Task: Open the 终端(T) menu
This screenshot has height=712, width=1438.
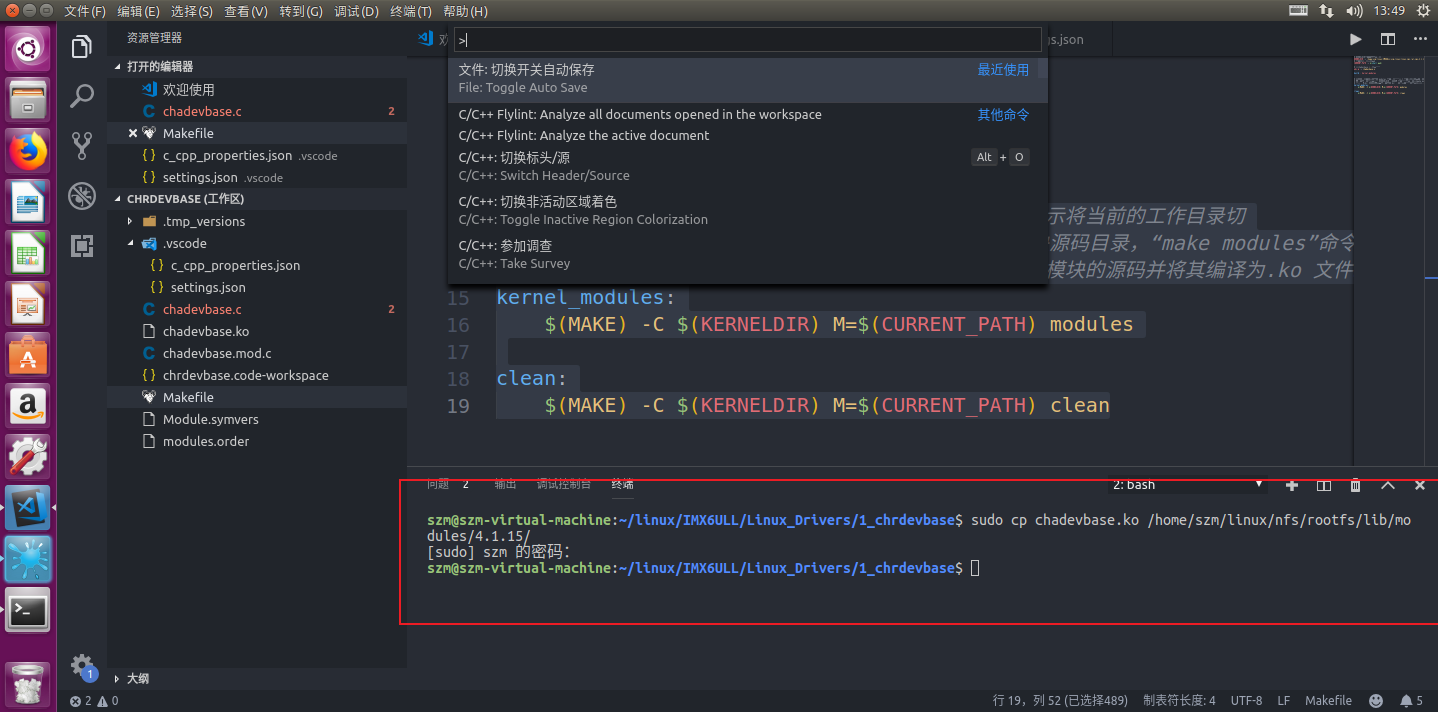Action: (411, 11)
